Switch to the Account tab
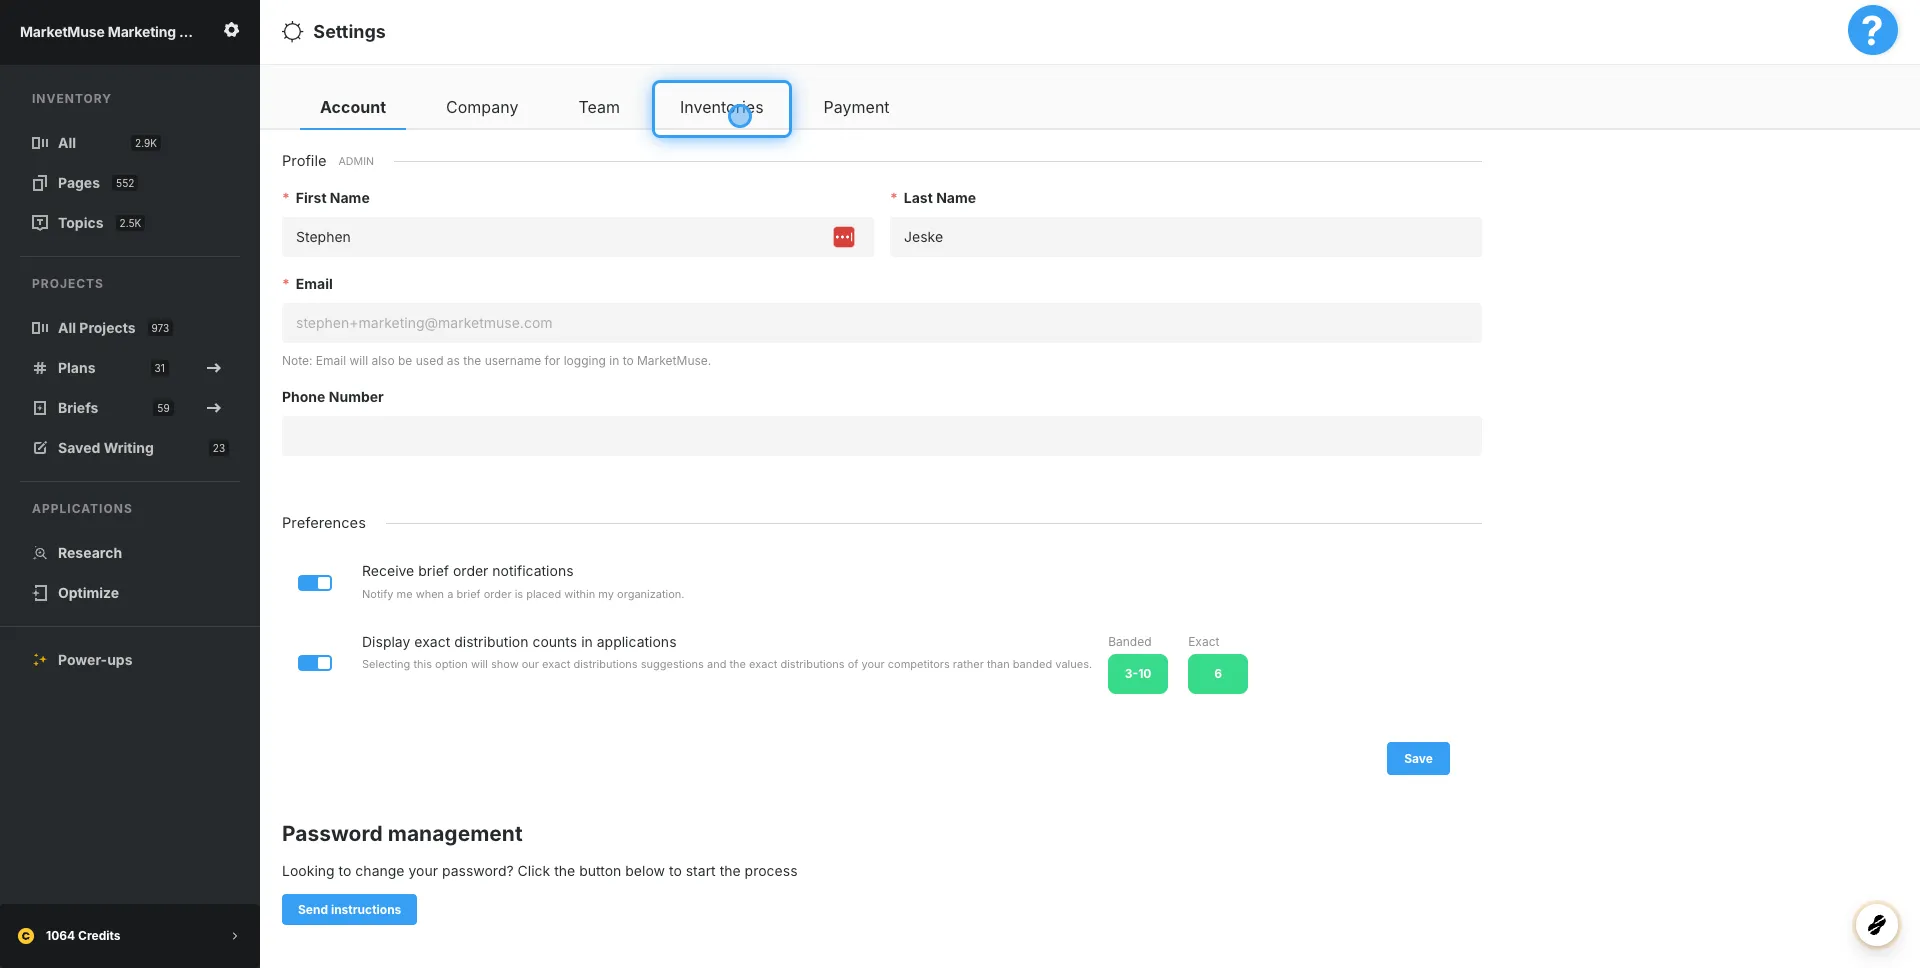This screenshot has height=968, width=1920. tap(353, 107)
